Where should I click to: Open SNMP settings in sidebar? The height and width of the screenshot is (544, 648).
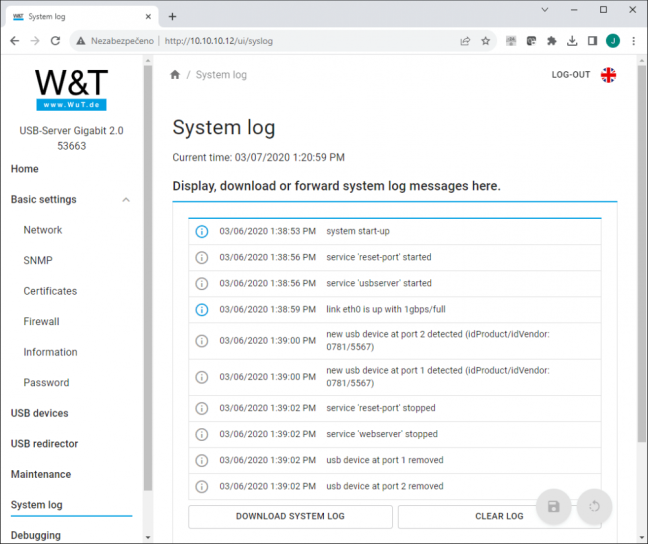tap(38, 261)
